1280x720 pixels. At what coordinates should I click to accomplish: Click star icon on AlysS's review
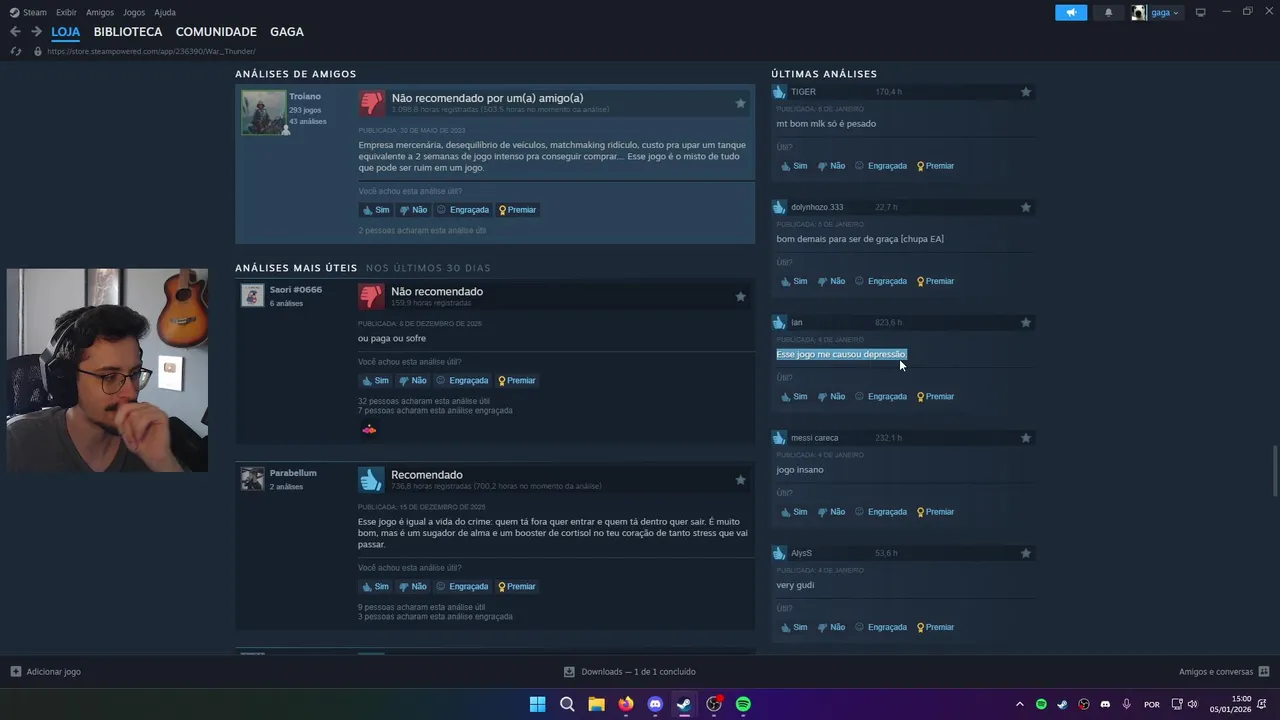[1025, 553]
